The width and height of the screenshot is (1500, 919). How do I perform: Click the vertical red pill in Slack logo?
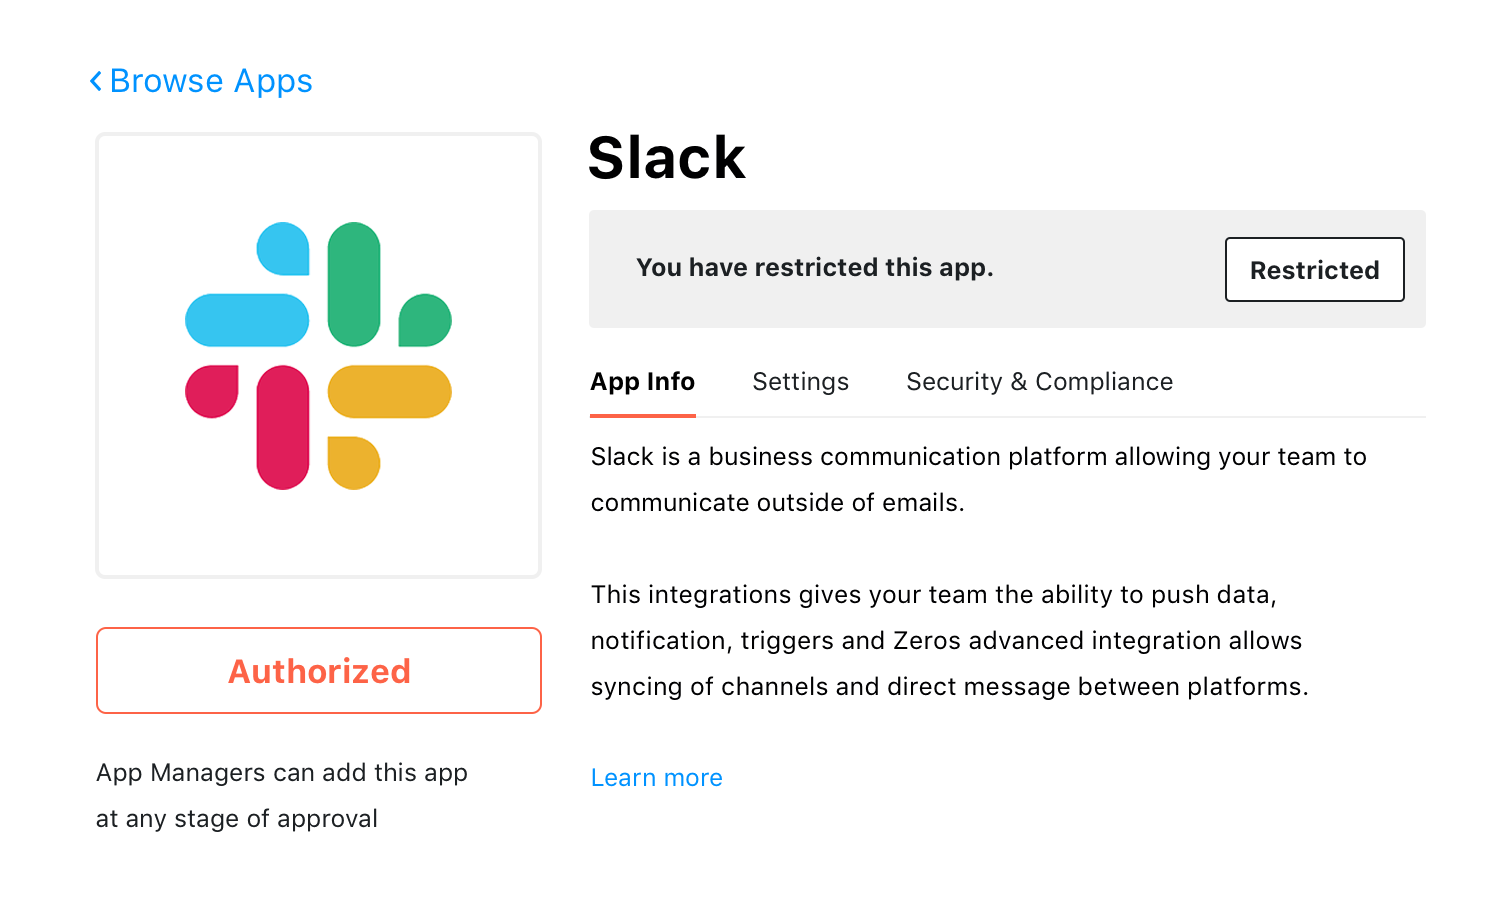[283, 427]
